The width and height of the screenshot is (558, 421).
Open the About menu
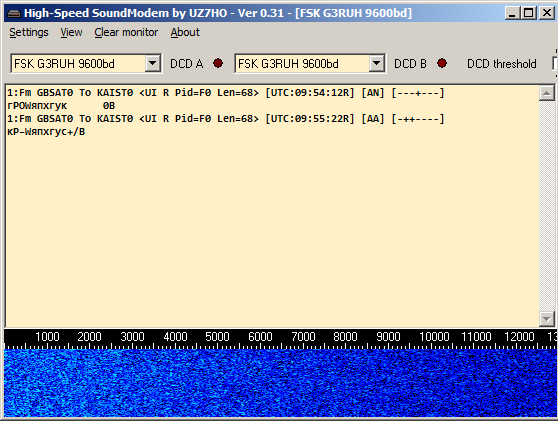[x=185, y=32]
